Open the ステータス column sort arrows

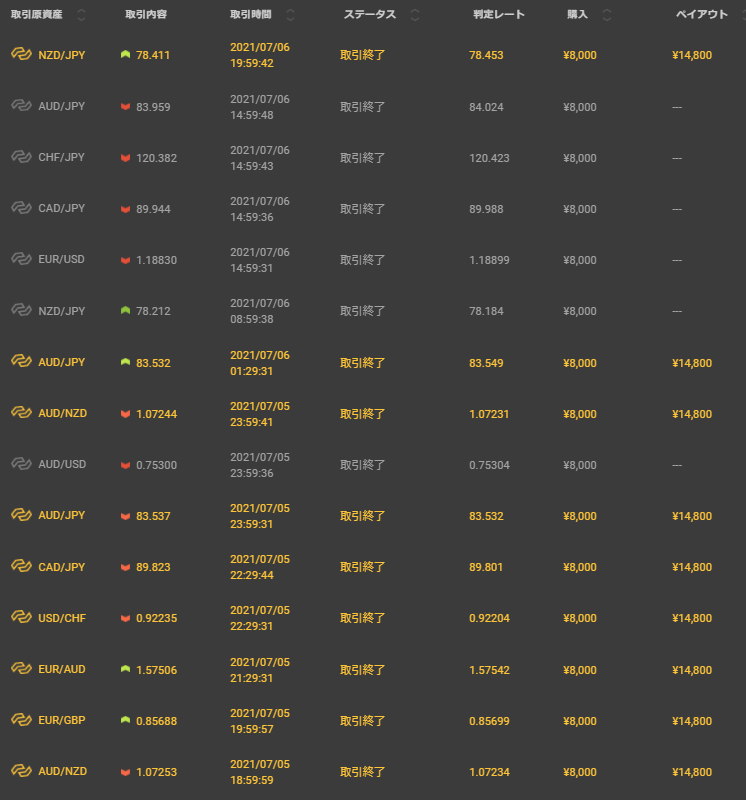click(x=414, y=15)
